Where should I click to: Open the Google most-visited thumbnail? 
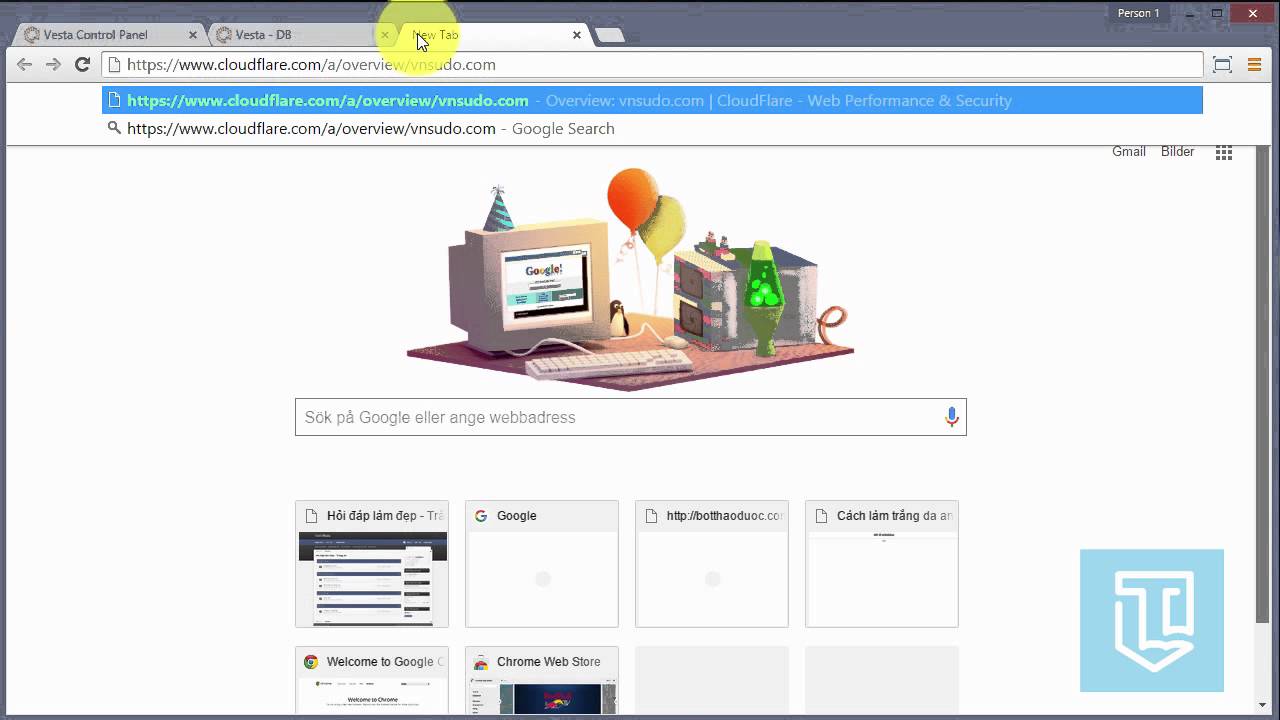pyautogui.click(x=542, y=564)
